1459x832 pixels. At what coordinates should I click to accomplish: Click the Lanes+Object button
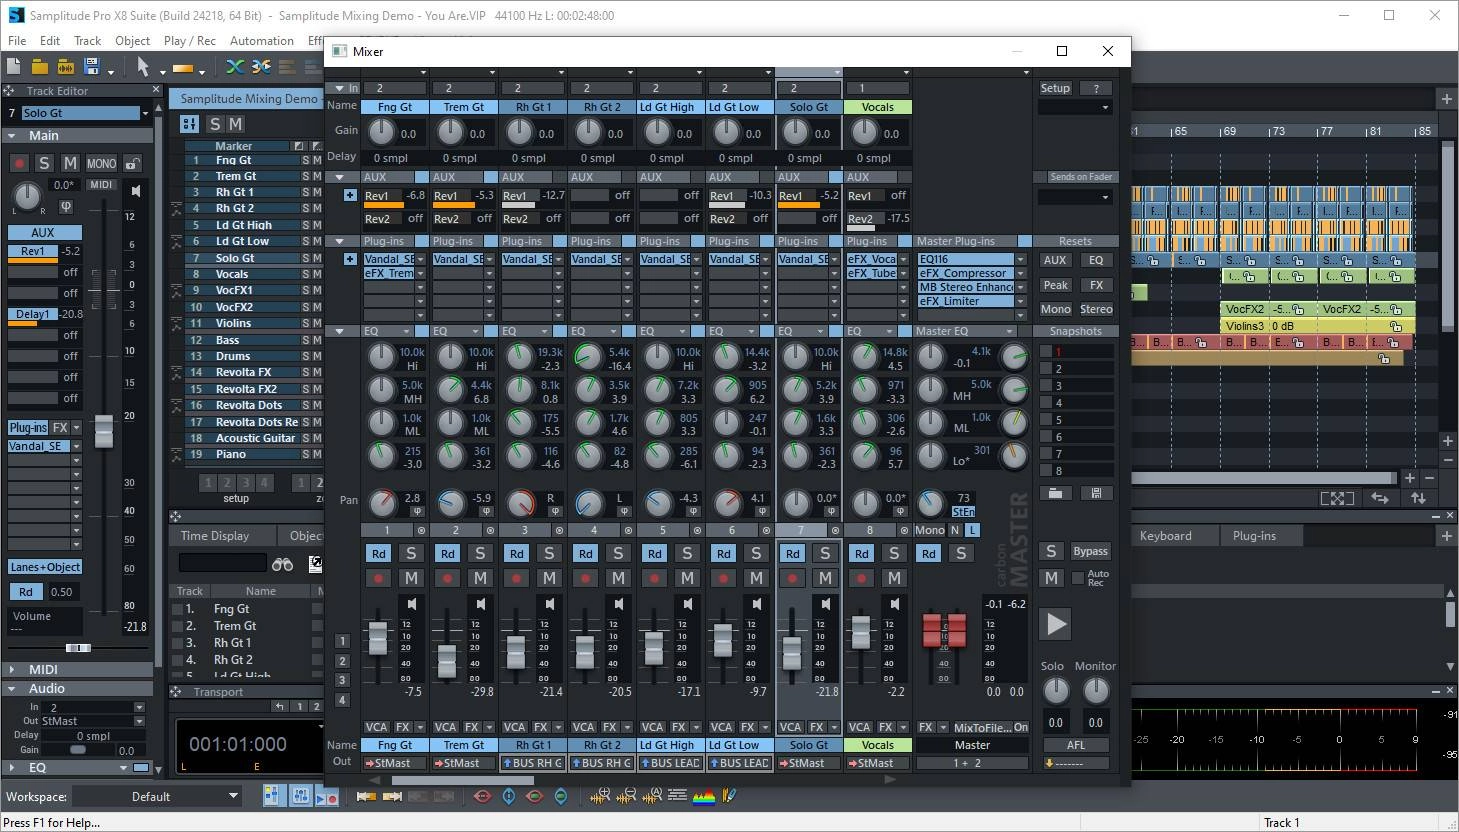[x=45, y=567]
